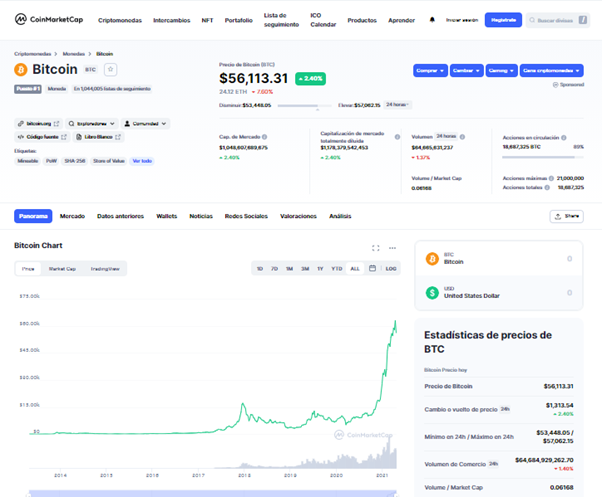Open the notifications bell
This screenshot has height=497, width=602.
tap(432, 20)
